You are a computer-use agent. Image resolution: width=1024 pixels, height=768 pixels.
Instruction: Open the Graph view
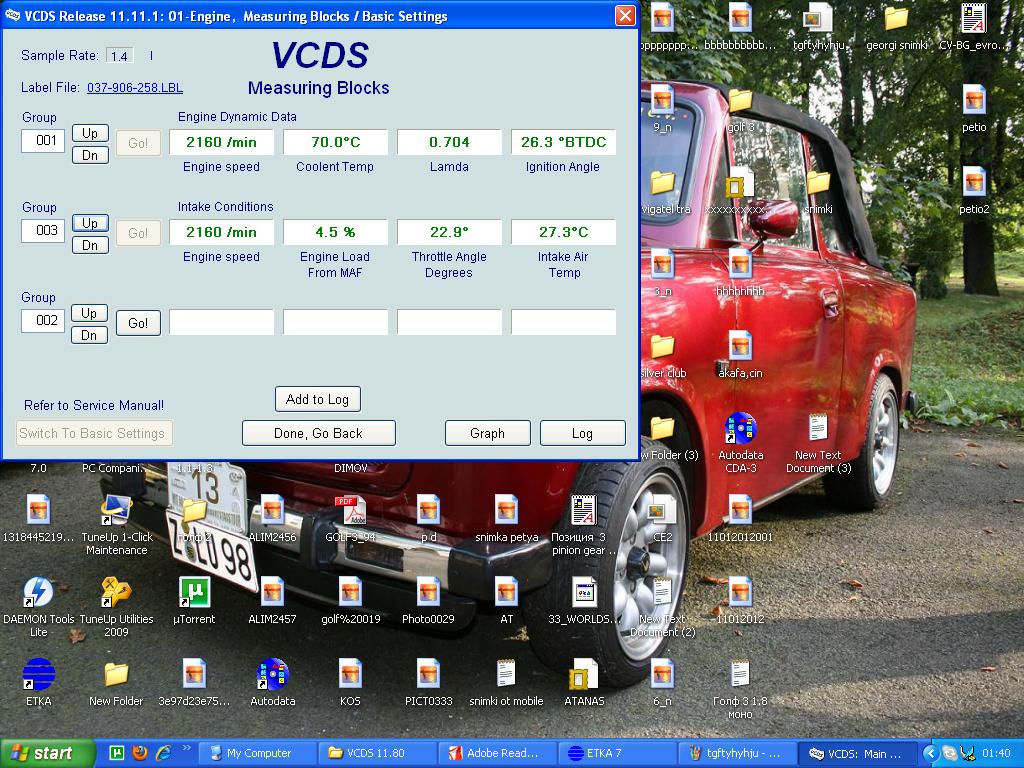point(487,433)
